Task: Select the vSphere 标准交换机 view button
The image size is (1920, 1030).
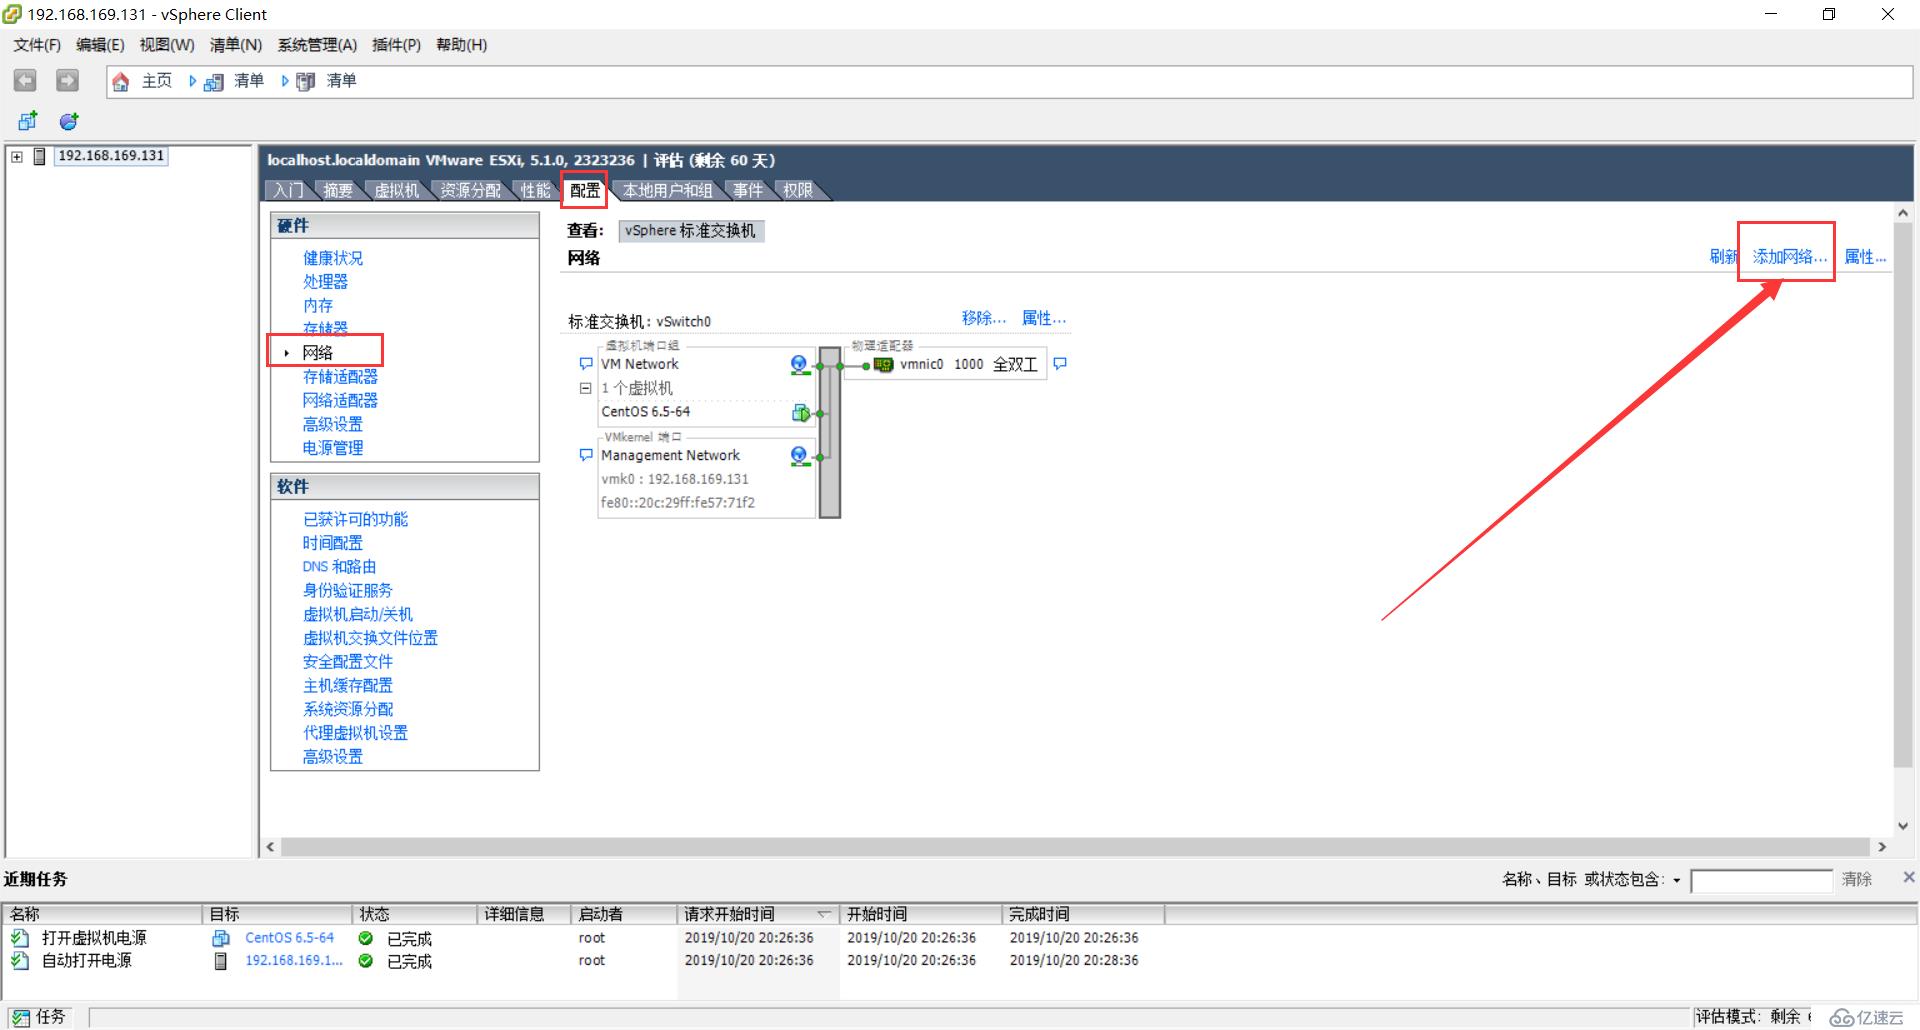Action: pyautogui.click(x=690, y=231)
